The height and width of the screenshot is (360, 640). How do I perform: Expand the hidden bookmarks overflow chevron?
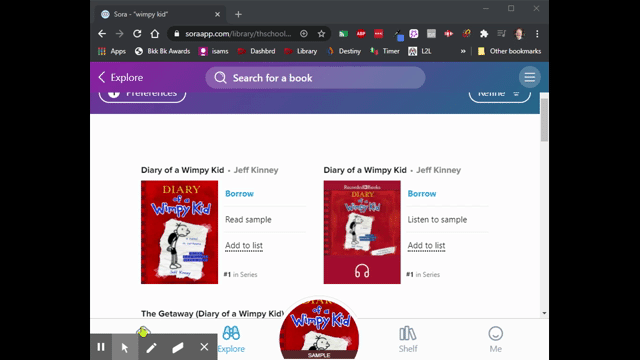tap(463, 51)
